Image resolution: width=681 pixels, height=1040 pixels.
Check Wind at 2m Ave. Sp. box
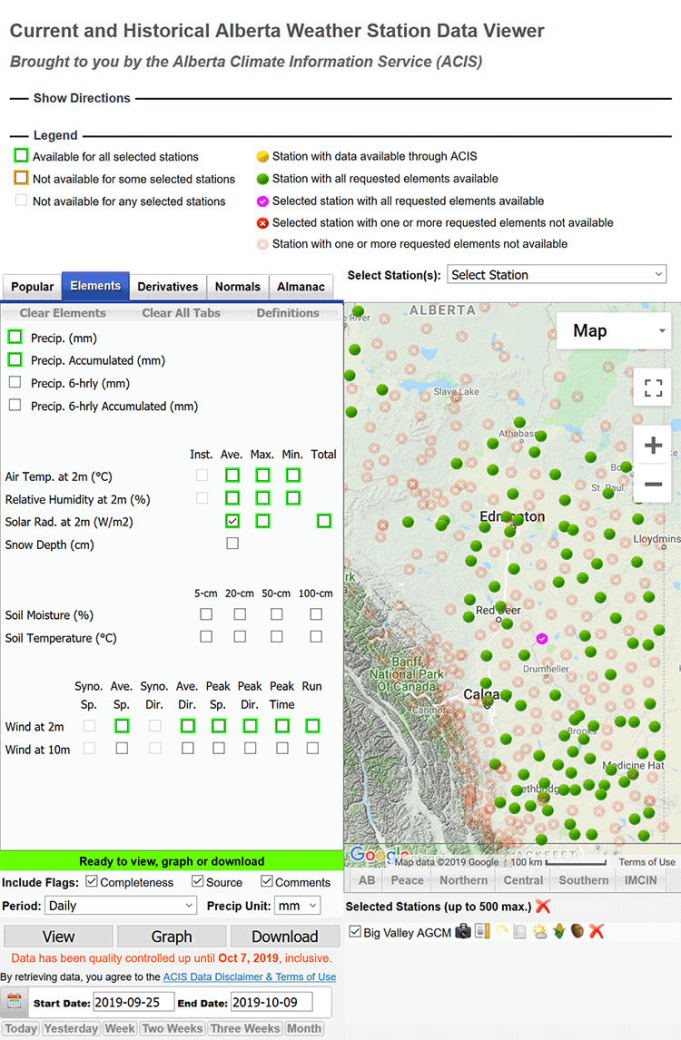[121, 726]
